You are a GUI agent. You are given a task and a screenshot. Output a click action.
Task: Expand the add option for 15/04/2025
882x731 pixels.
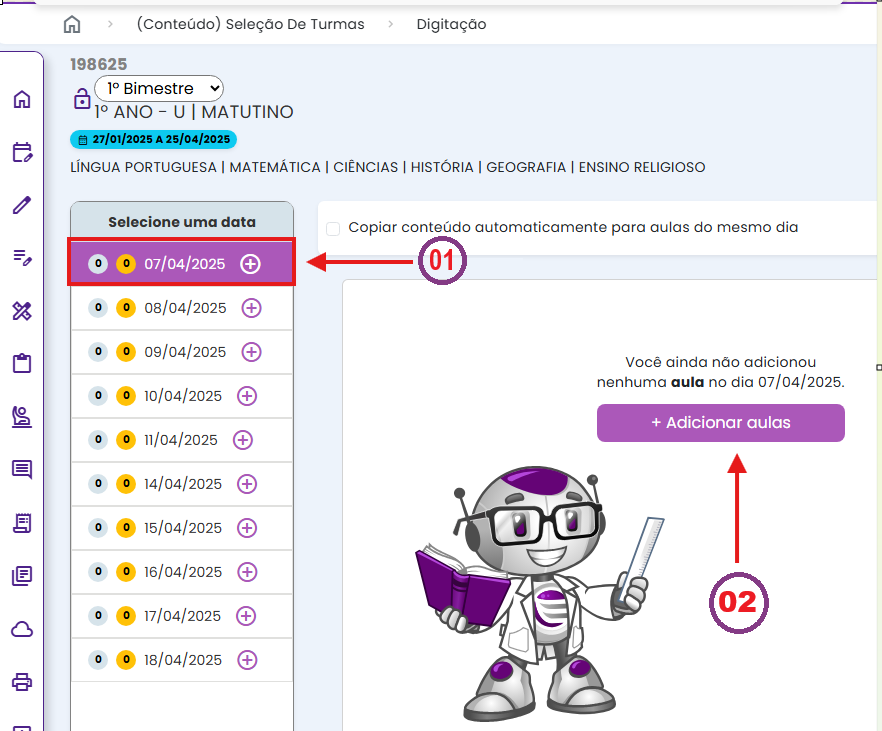pyautogui.click(x=247, y=528)
